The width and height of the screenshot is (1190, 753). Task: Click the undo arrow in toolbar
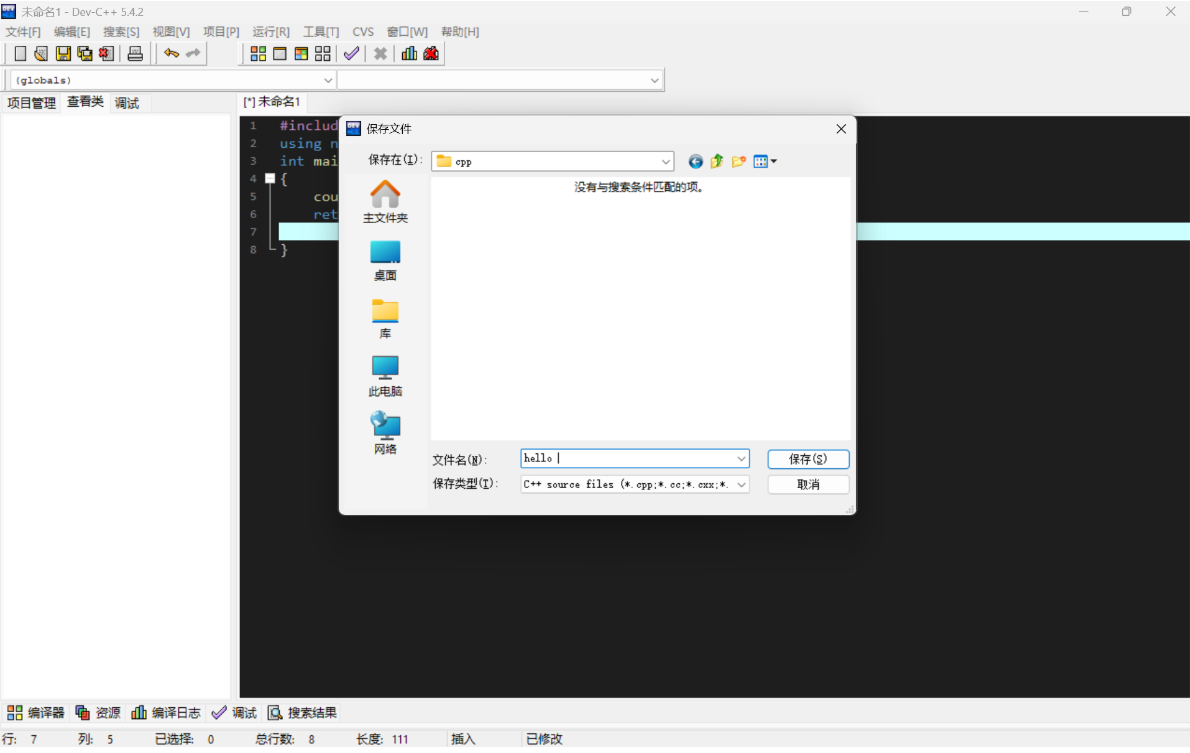pos(171,54)
